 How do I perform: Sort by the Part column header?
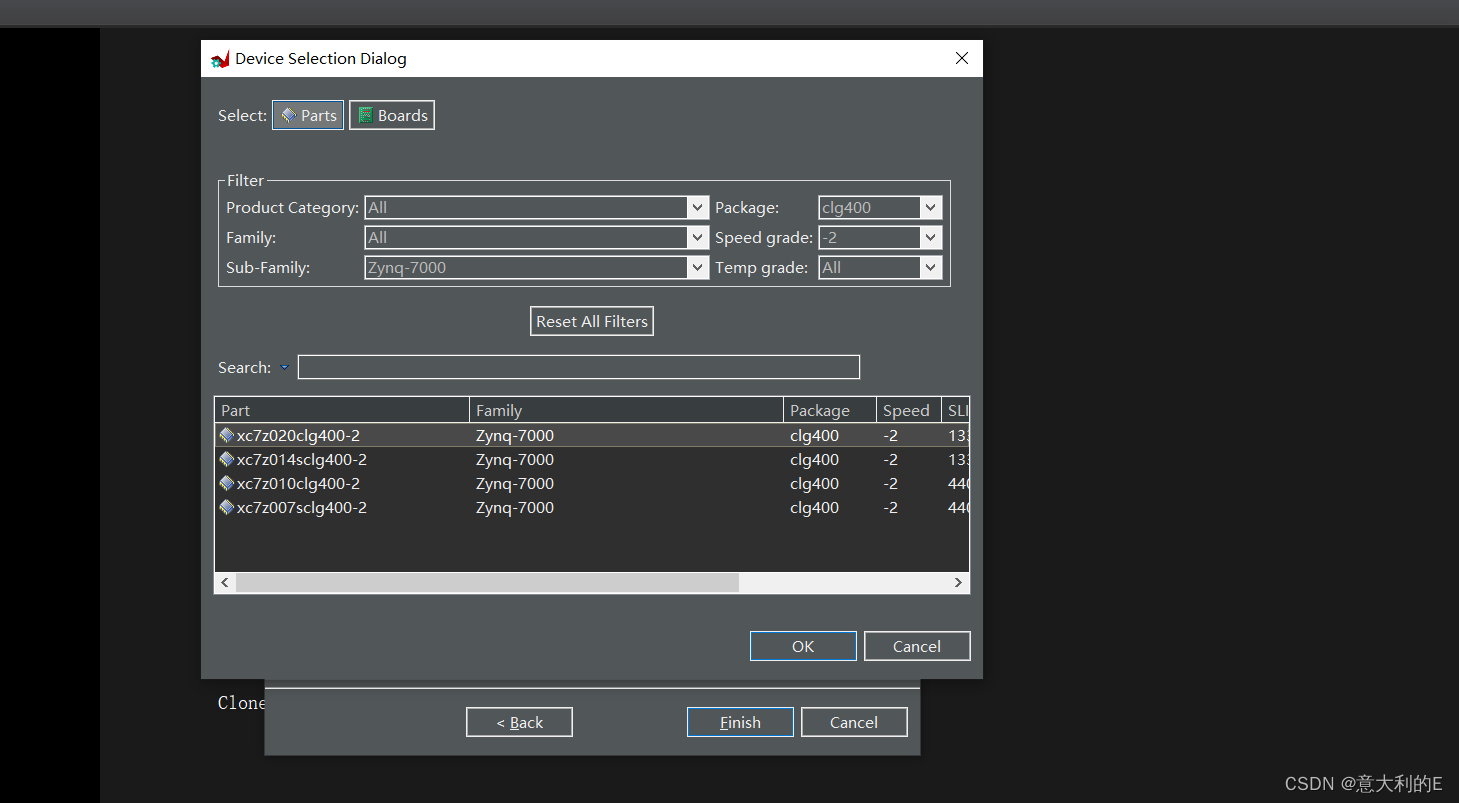pyautogui.click(x=342, y=410)
